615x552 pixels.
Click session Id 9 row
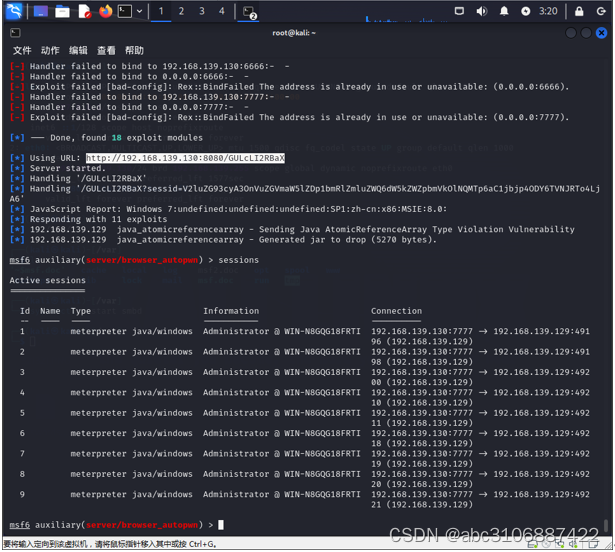(304, 499)
